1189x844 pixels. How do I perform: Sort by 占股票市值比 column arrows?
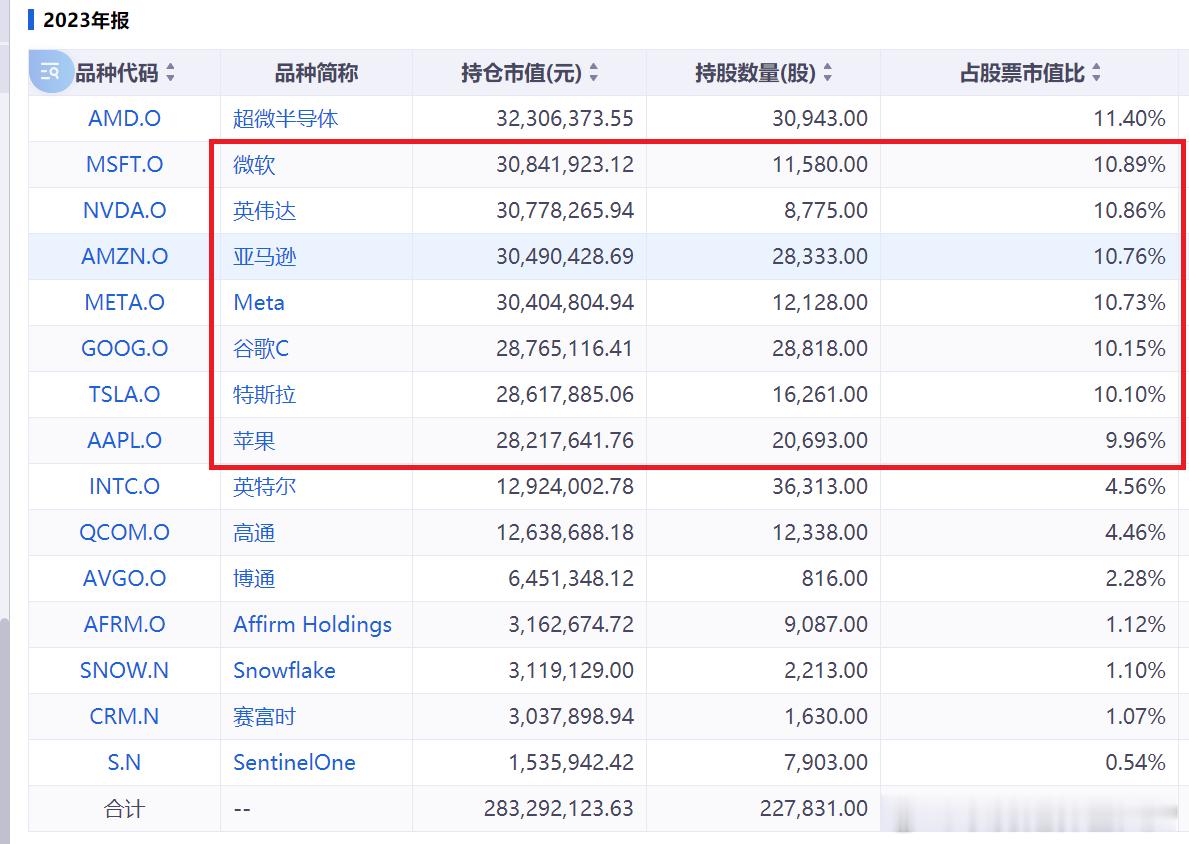click(1096, 73)
